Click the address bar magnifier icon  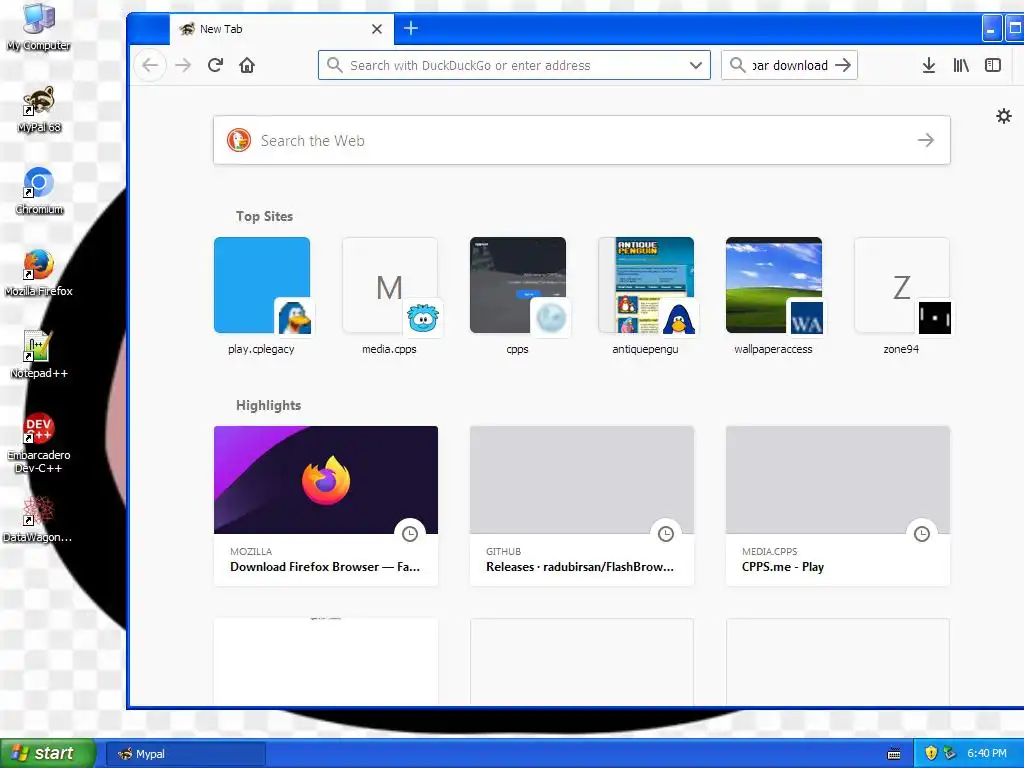click(334, 65)
